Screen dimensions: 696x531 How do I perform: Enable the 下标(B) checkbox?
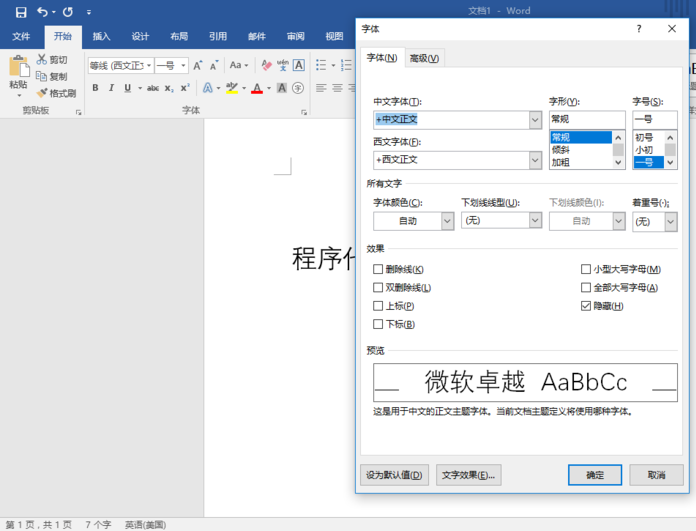click(x=378, y=324)
